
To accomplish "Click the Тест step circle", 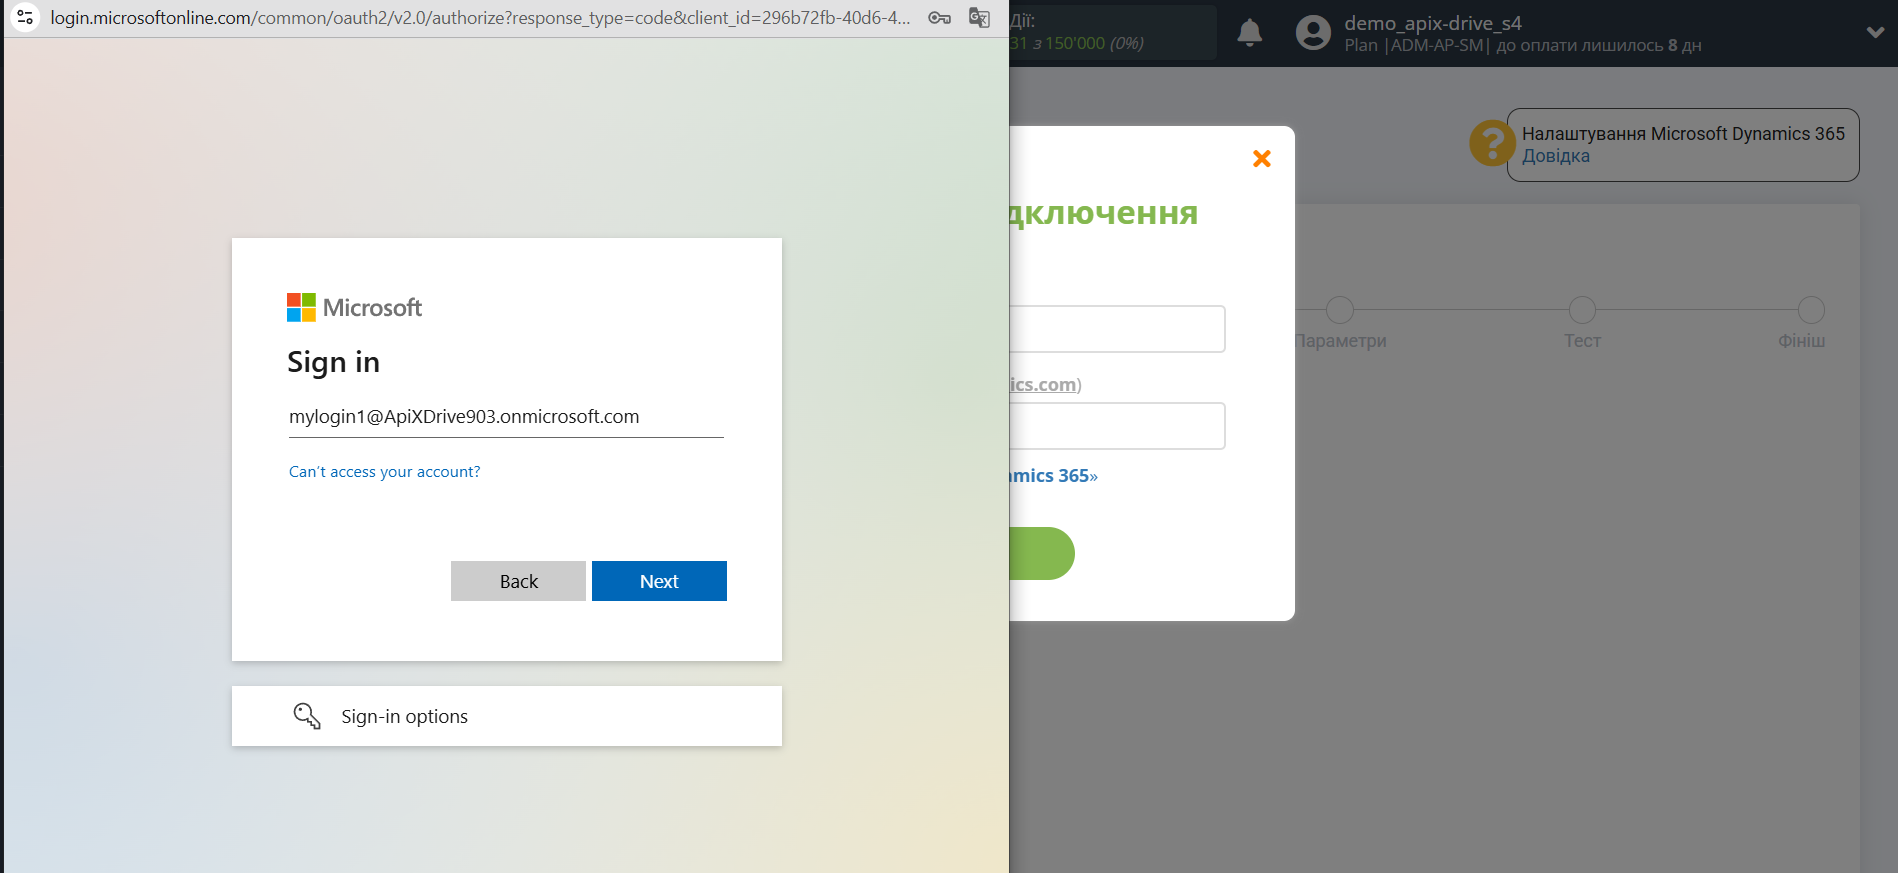I will [1582, 310].
